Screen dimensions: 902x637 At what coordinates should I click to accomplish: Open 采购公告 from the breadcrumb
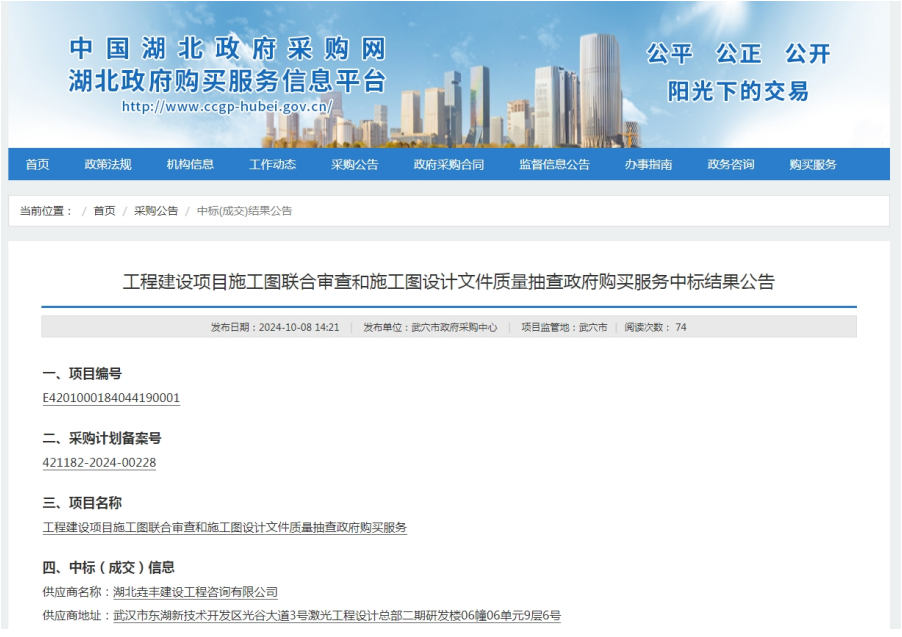[155, 210]
